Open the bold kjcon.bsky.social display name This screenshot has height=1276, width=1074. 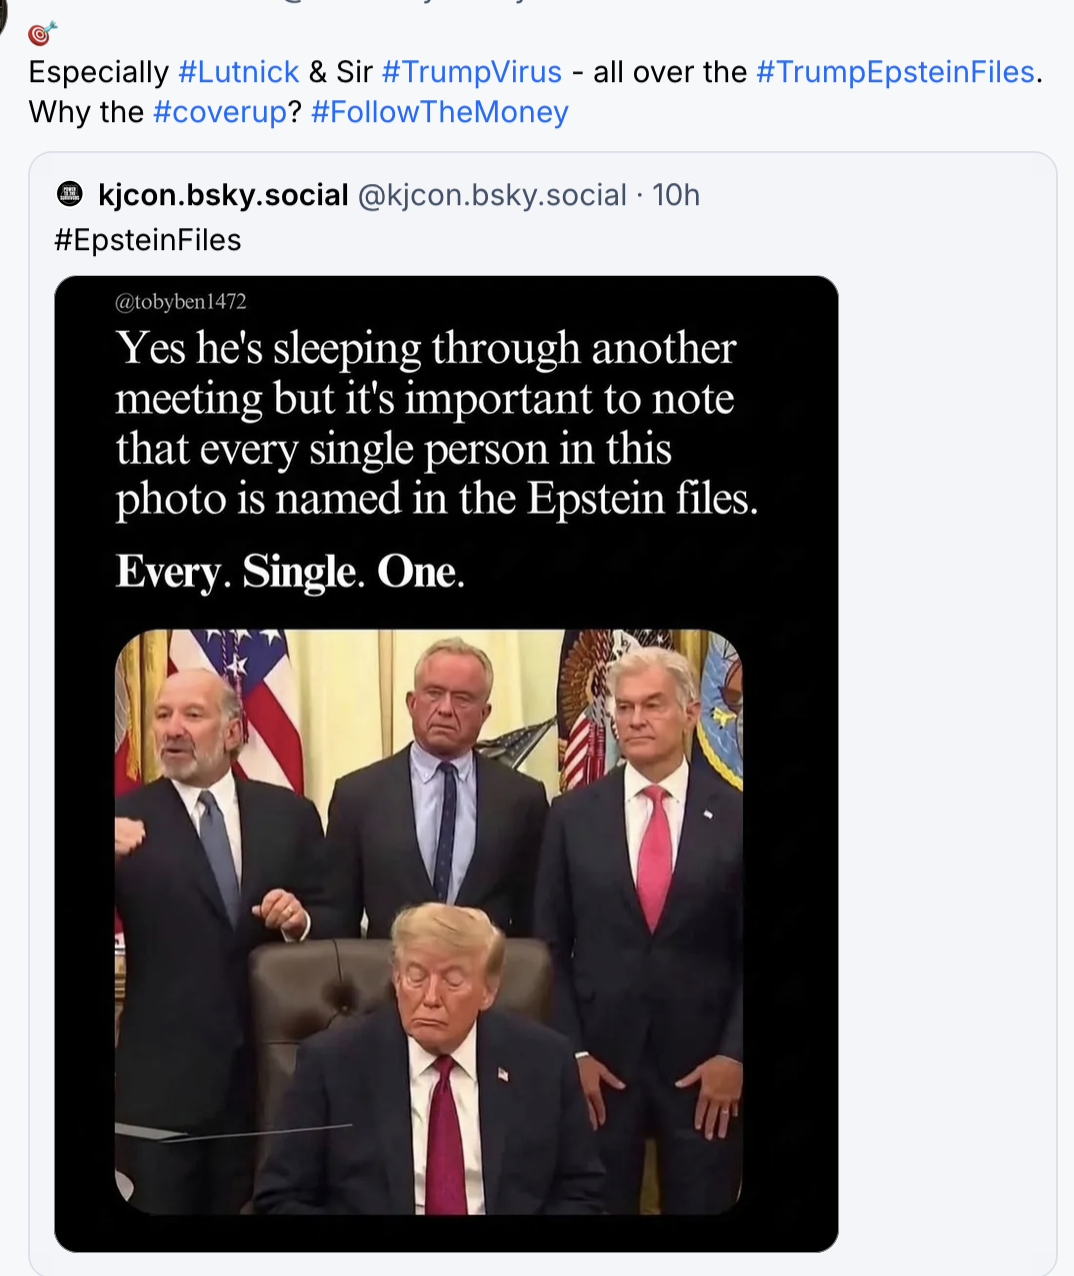point(223,194)
